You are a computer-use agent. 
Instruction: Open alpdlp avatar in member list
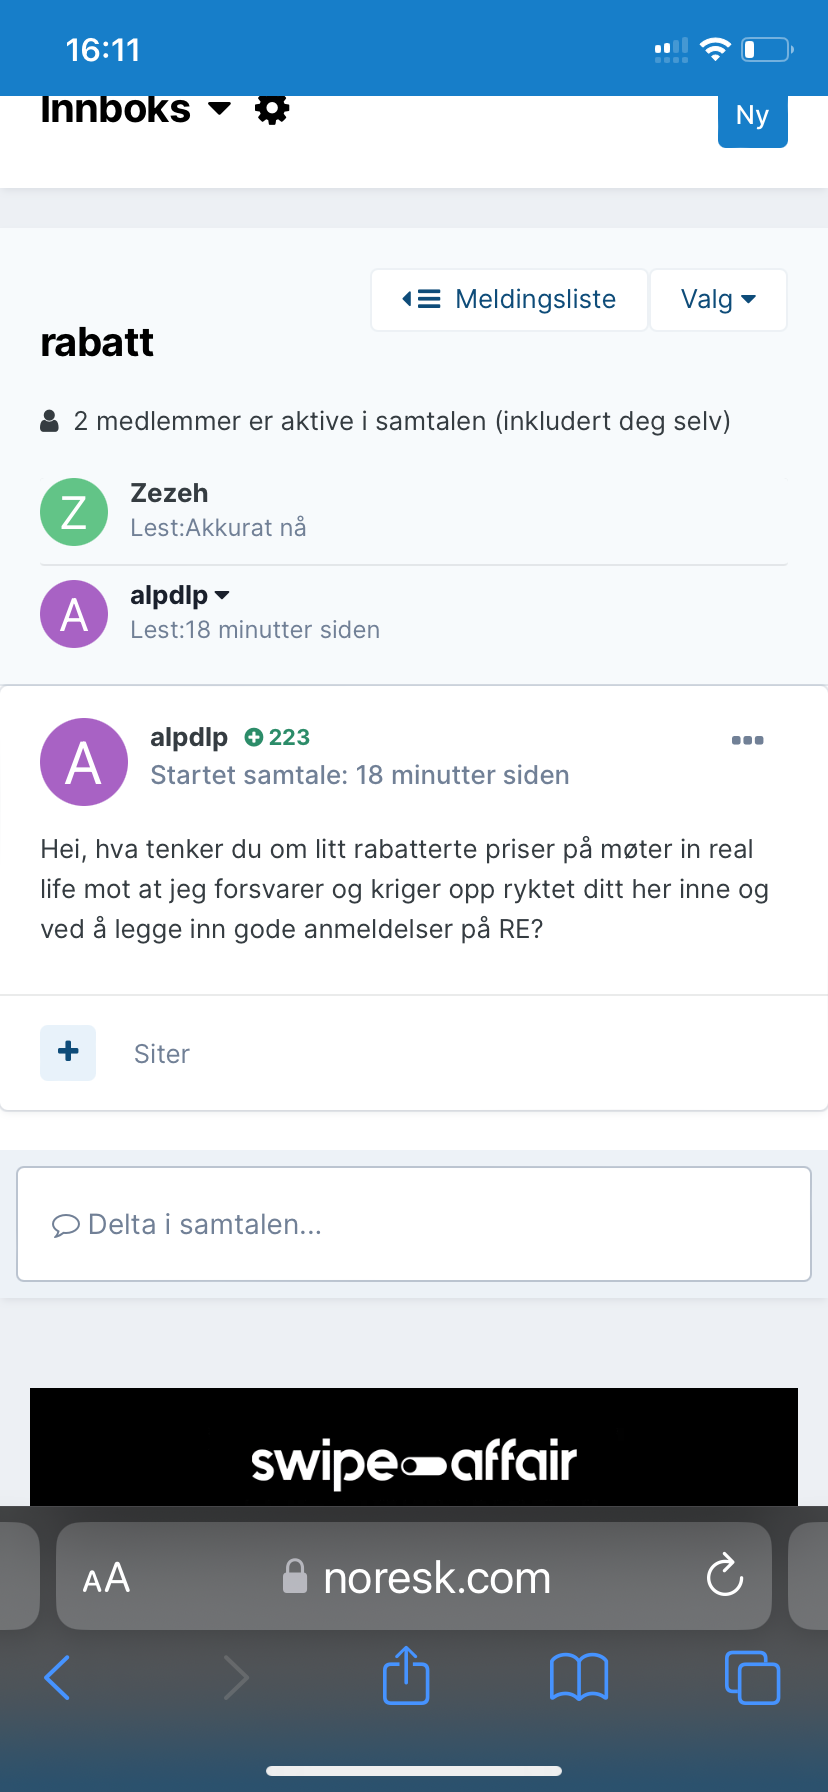tap(74, 613)
